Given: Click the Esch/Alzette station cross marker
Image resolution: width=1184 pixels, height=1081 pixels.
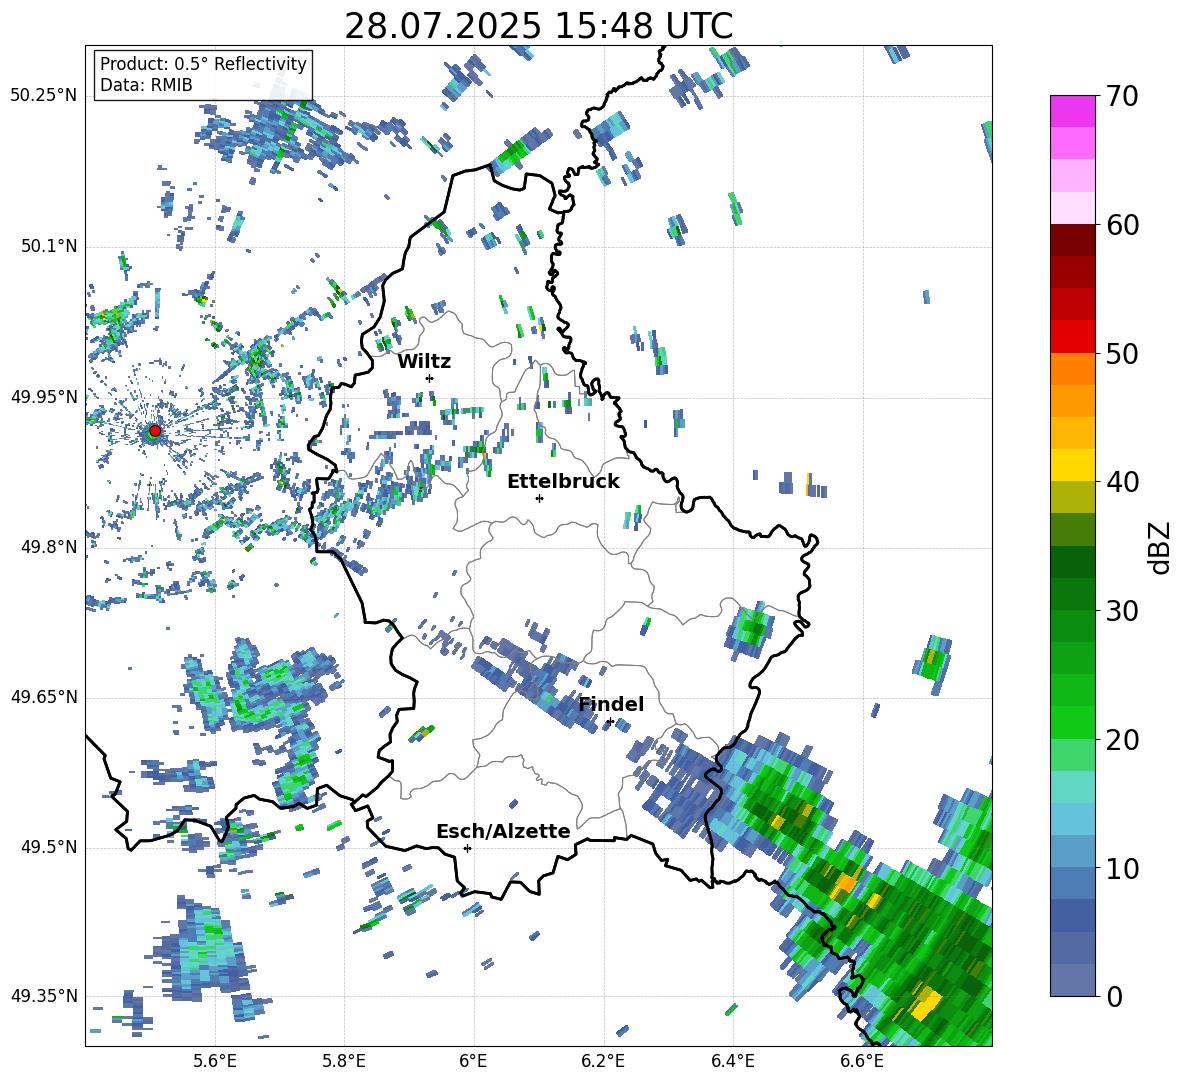Looking at the screenshot, I should [467, 848].
